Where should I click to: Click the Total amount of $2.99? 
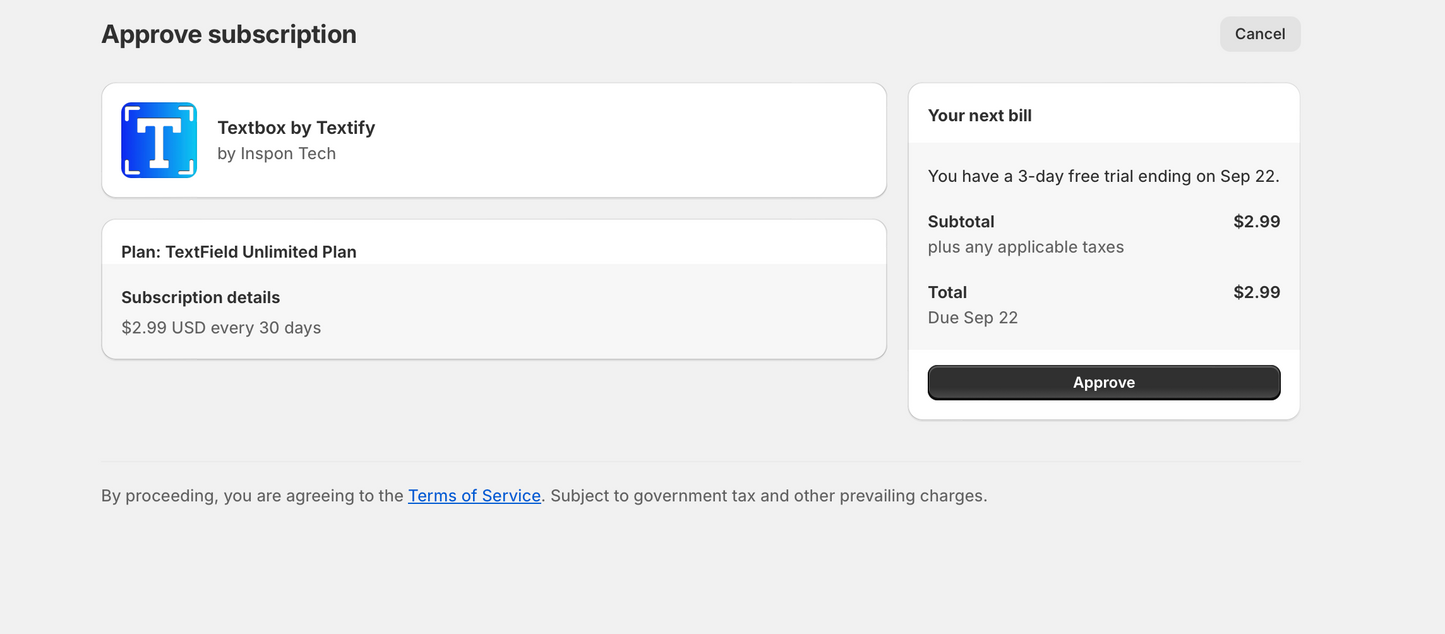1256,293
